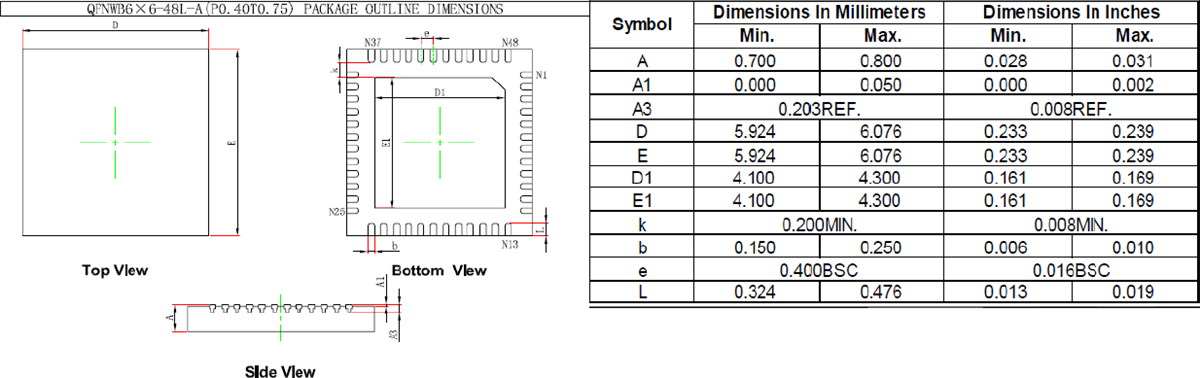Viewport: 1200px width, 378px height.
Task: Click the "0.203REF." cell
Action: pos(821,108)
